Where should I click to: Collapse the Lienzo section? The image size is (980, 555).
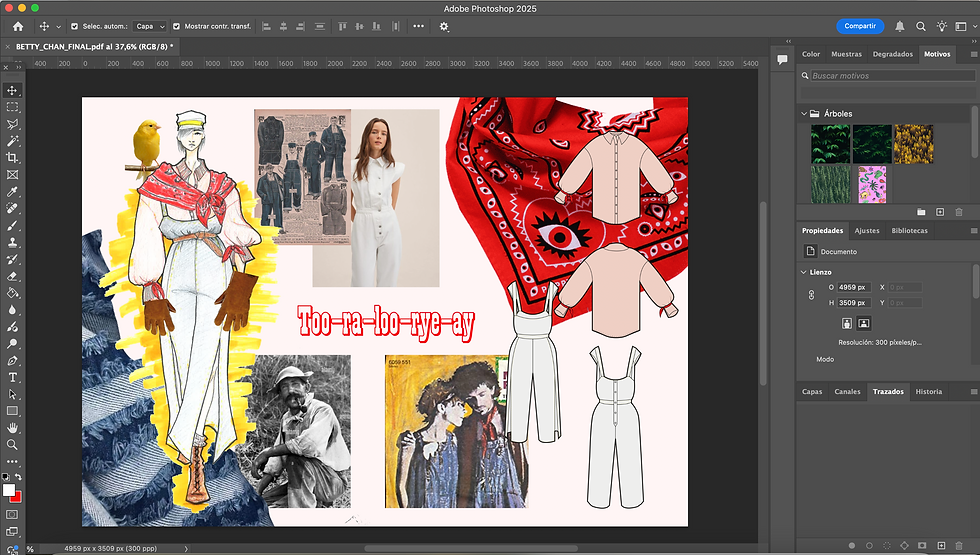coord(804,272)
